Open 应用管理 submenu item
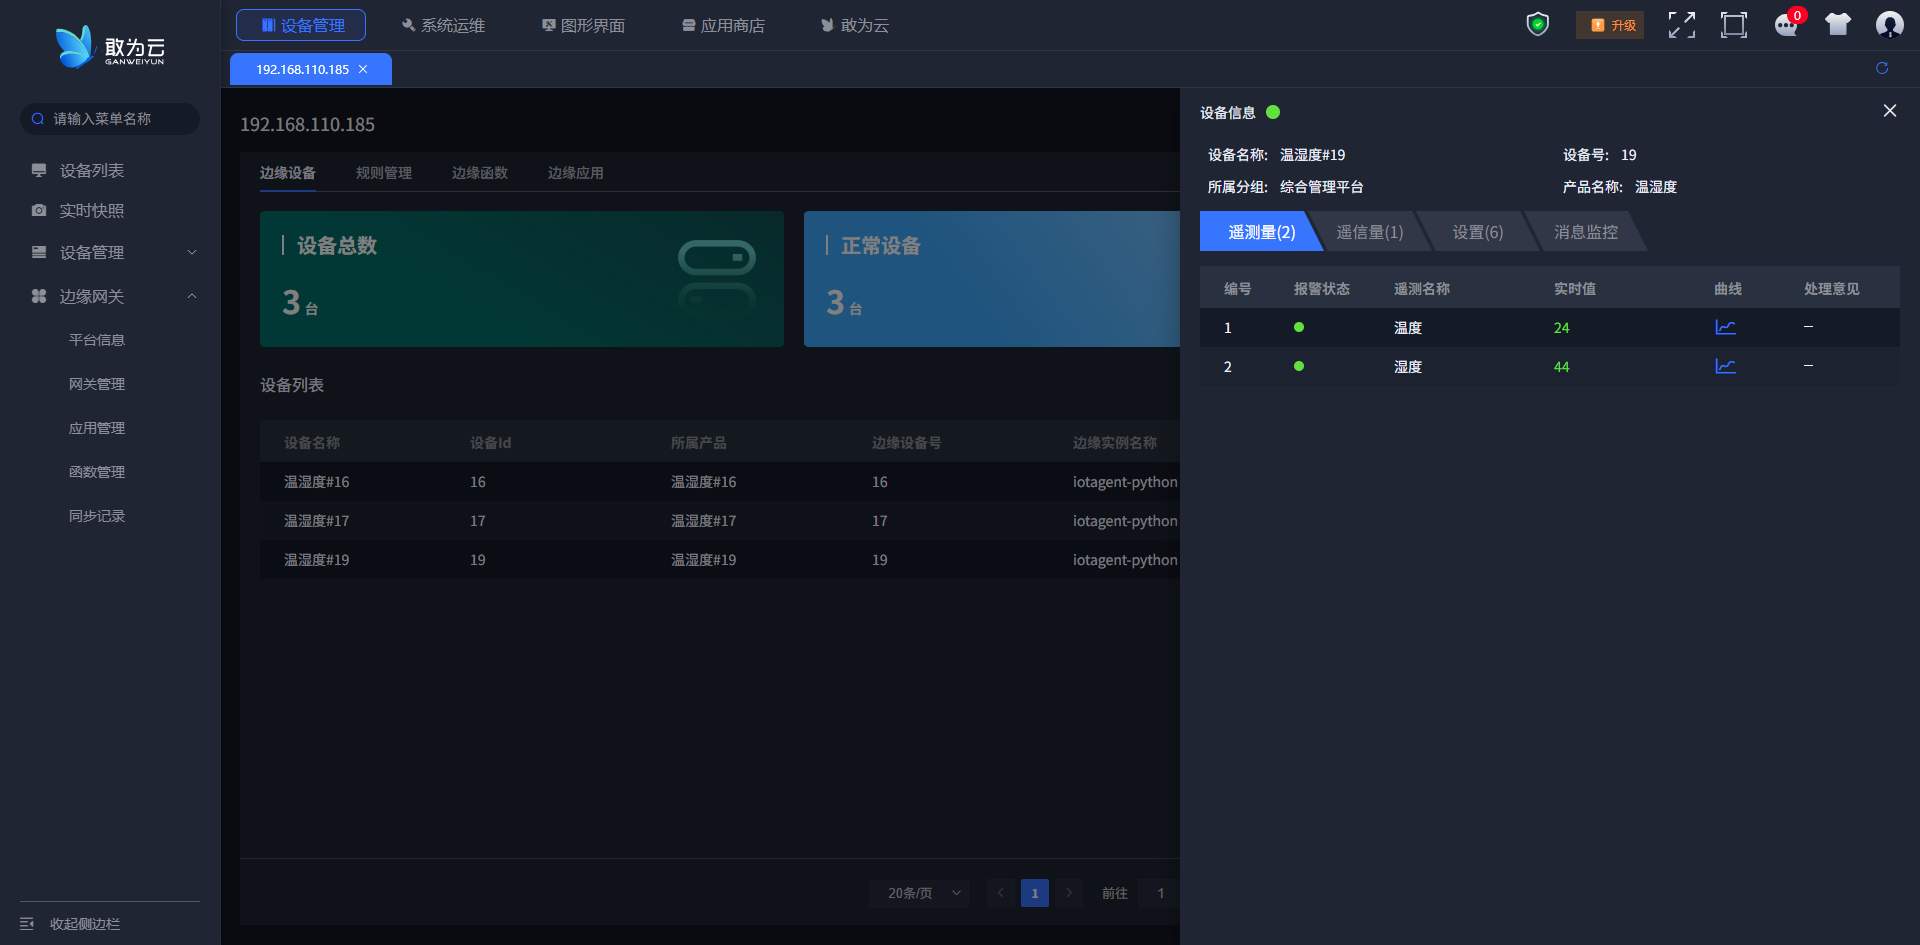The width and height of the screenshot is (1920, 945). (x=97, y=428)
